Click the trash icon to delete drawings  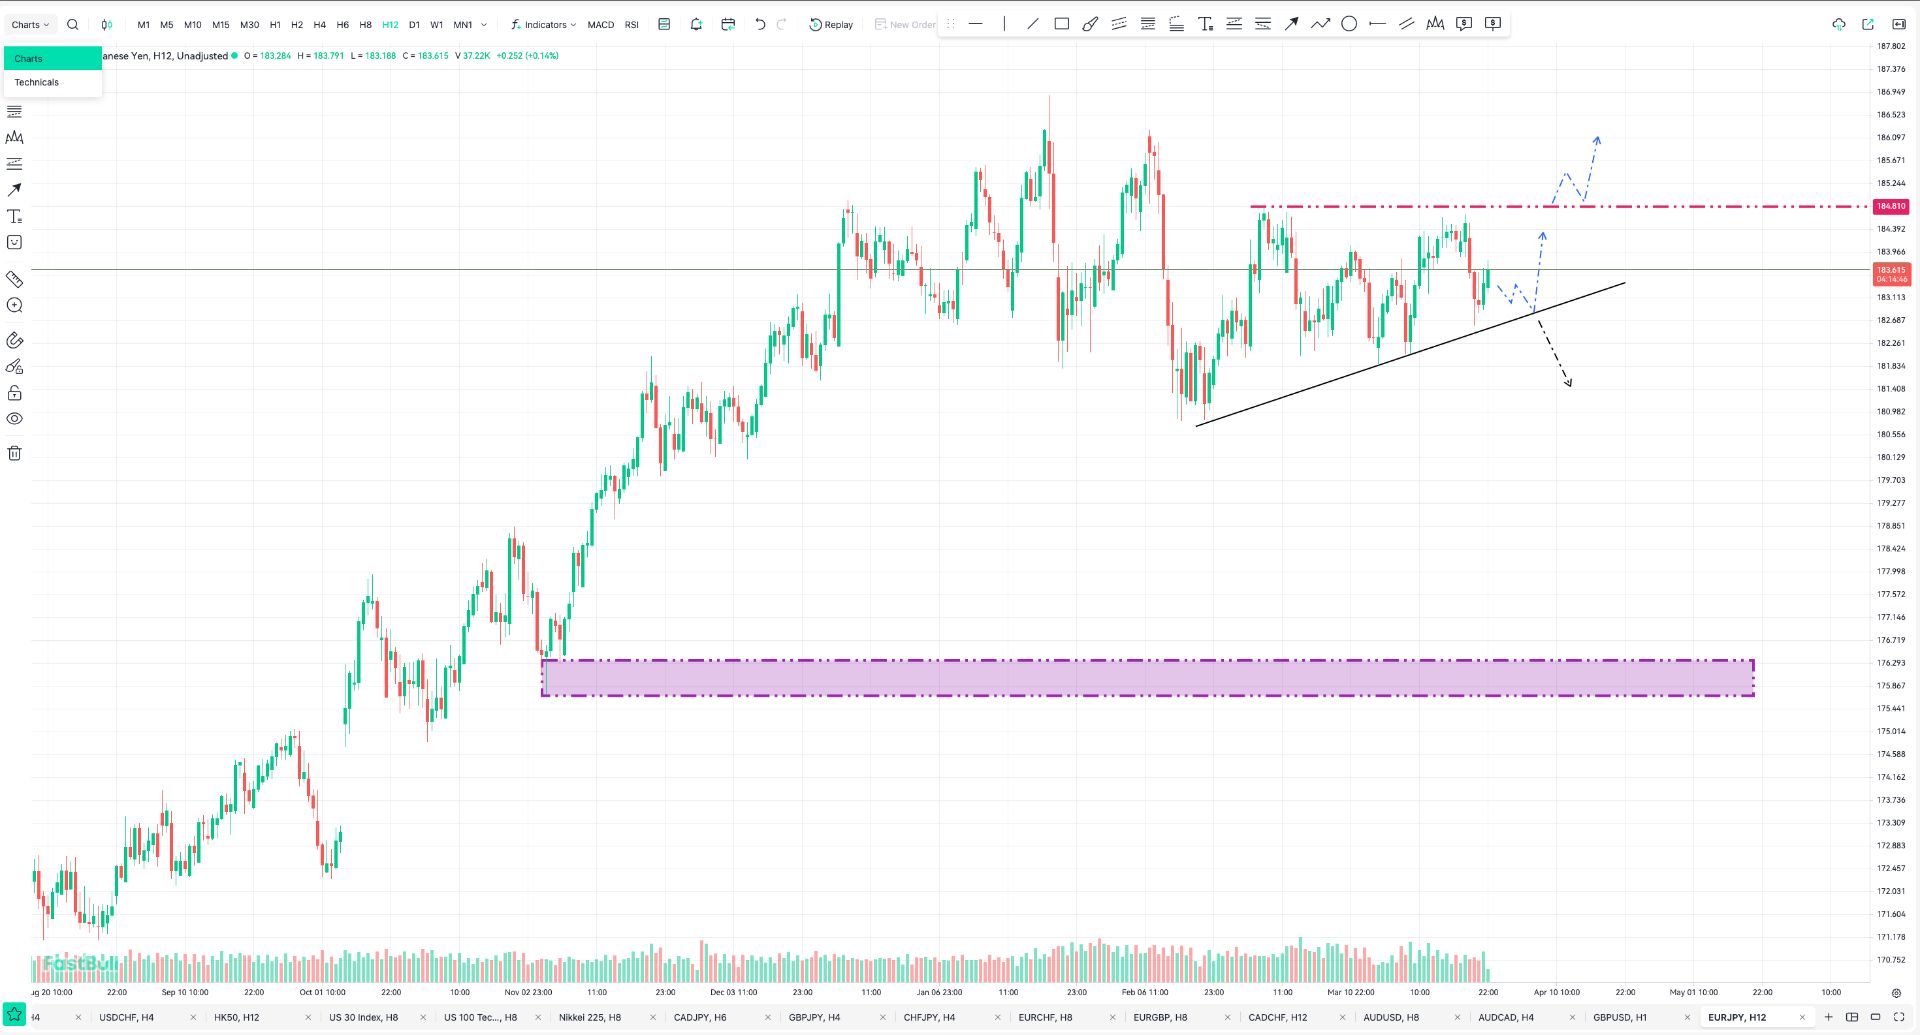click(14, 453)
